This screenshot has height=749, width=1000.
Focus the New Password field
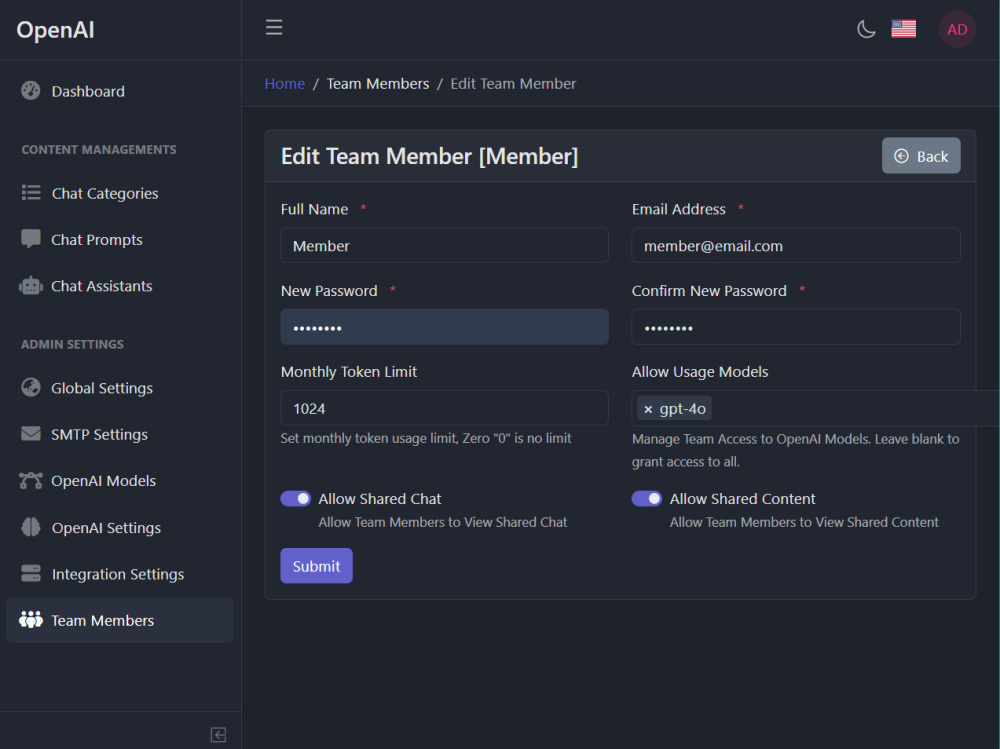(x=445, y=327)
